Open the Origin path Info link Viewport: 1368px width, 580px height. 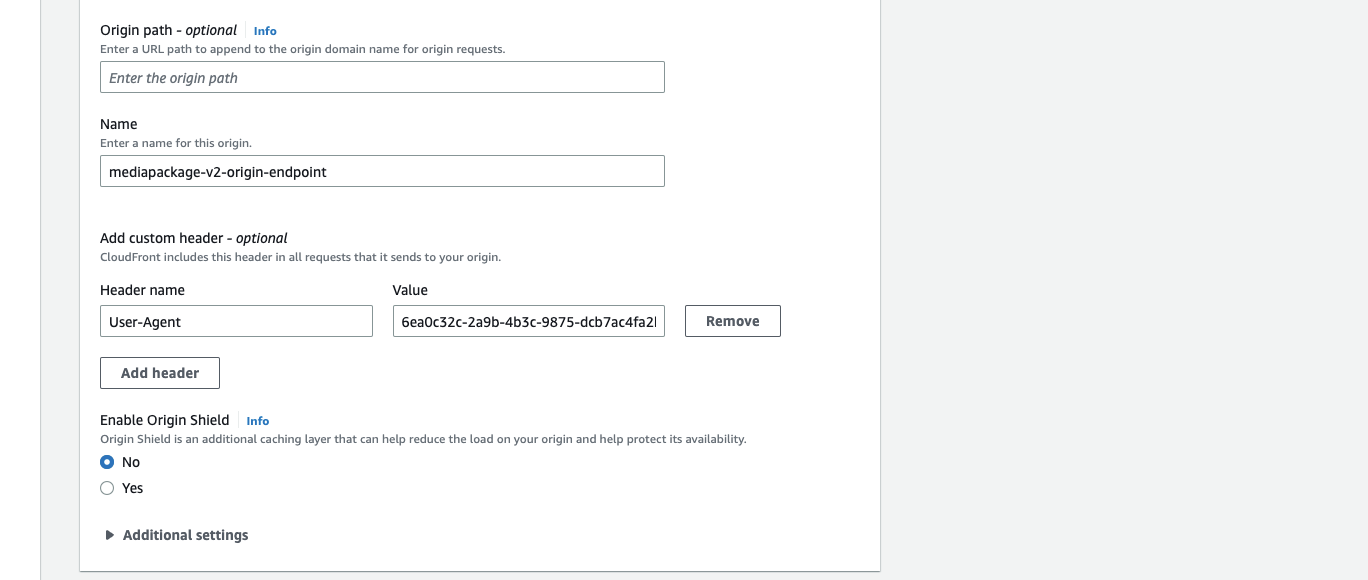(264, 31)
